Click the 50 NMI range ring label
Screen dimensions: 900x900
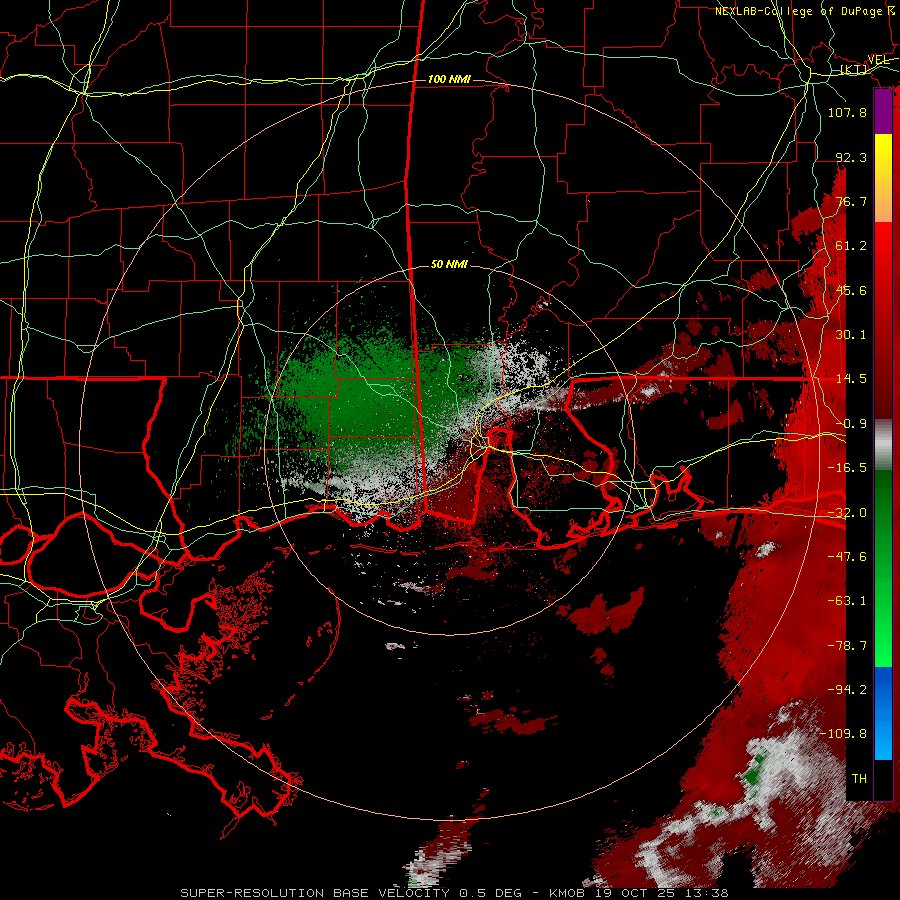449,265
